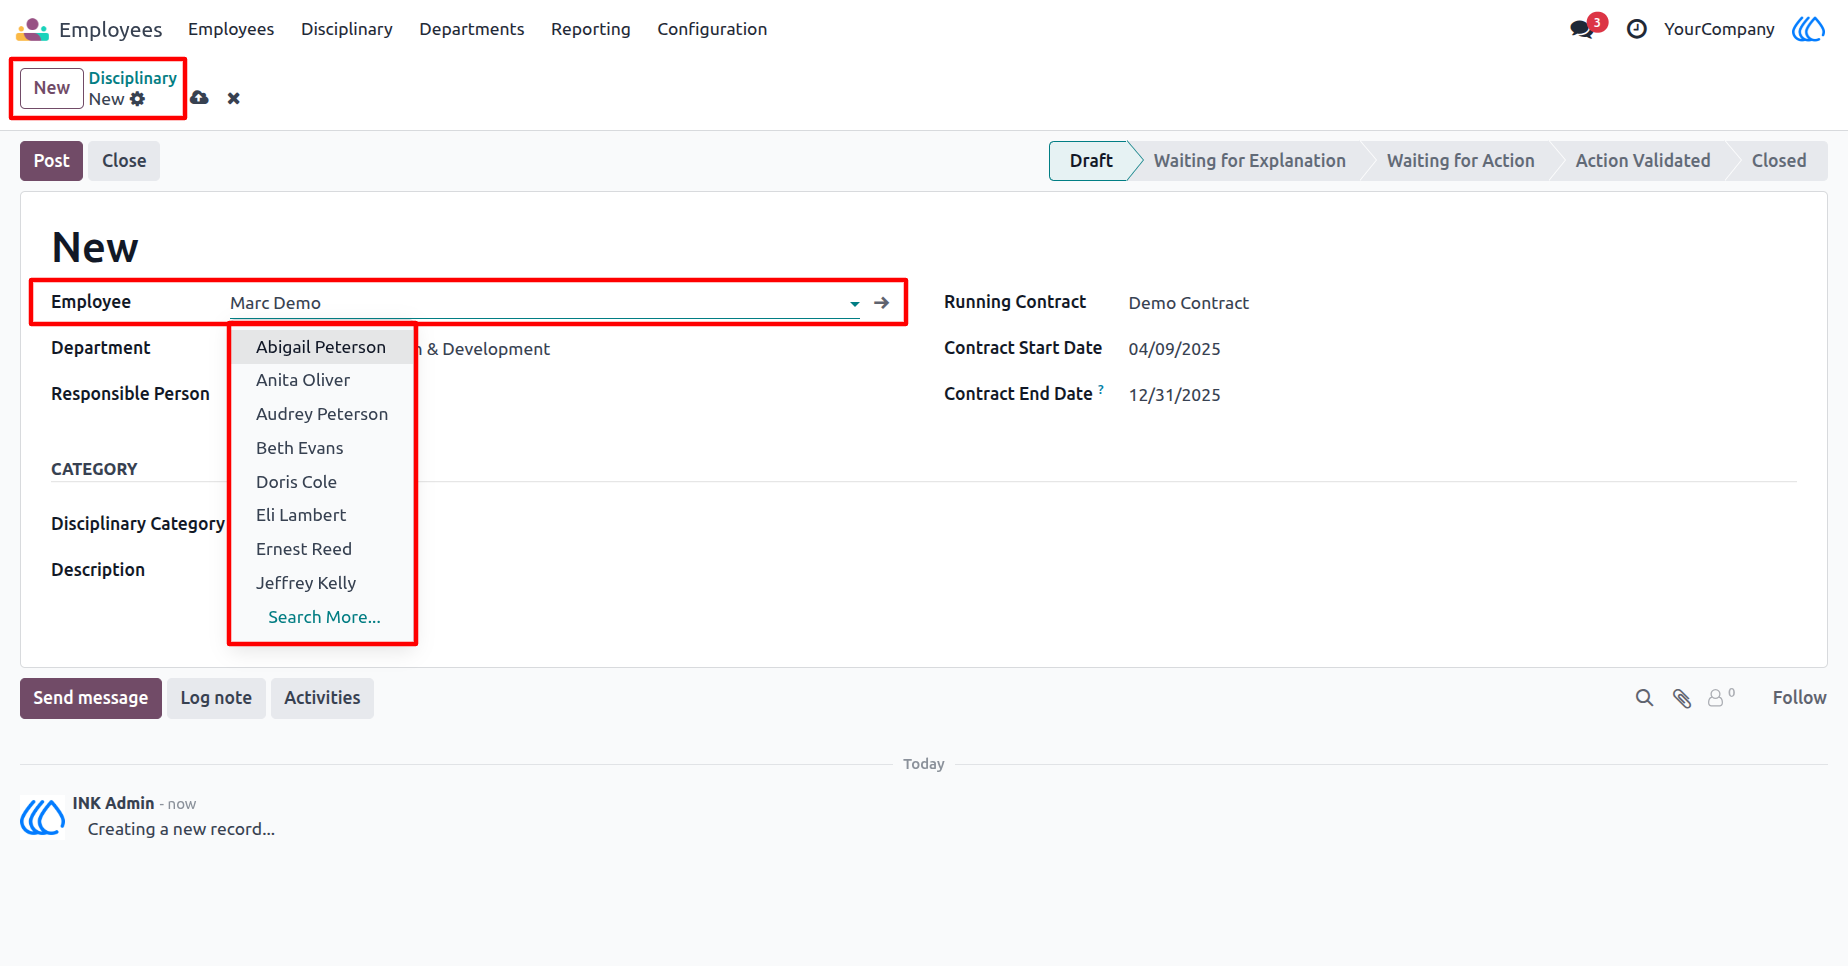
Task: Open the Configuration menu
Action: pos(712,29)
